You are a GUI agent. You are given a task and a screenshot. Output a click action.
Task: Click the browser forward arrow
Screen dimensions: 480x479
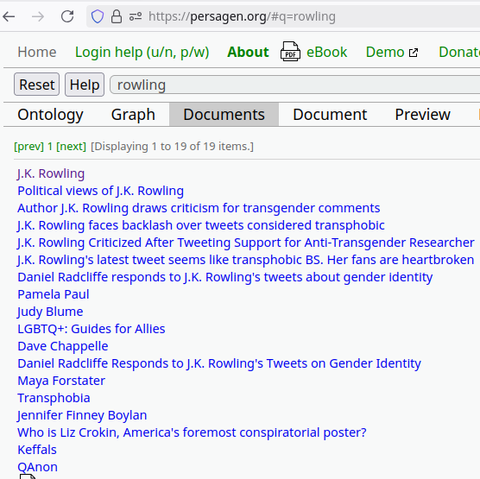coord(38,16)
